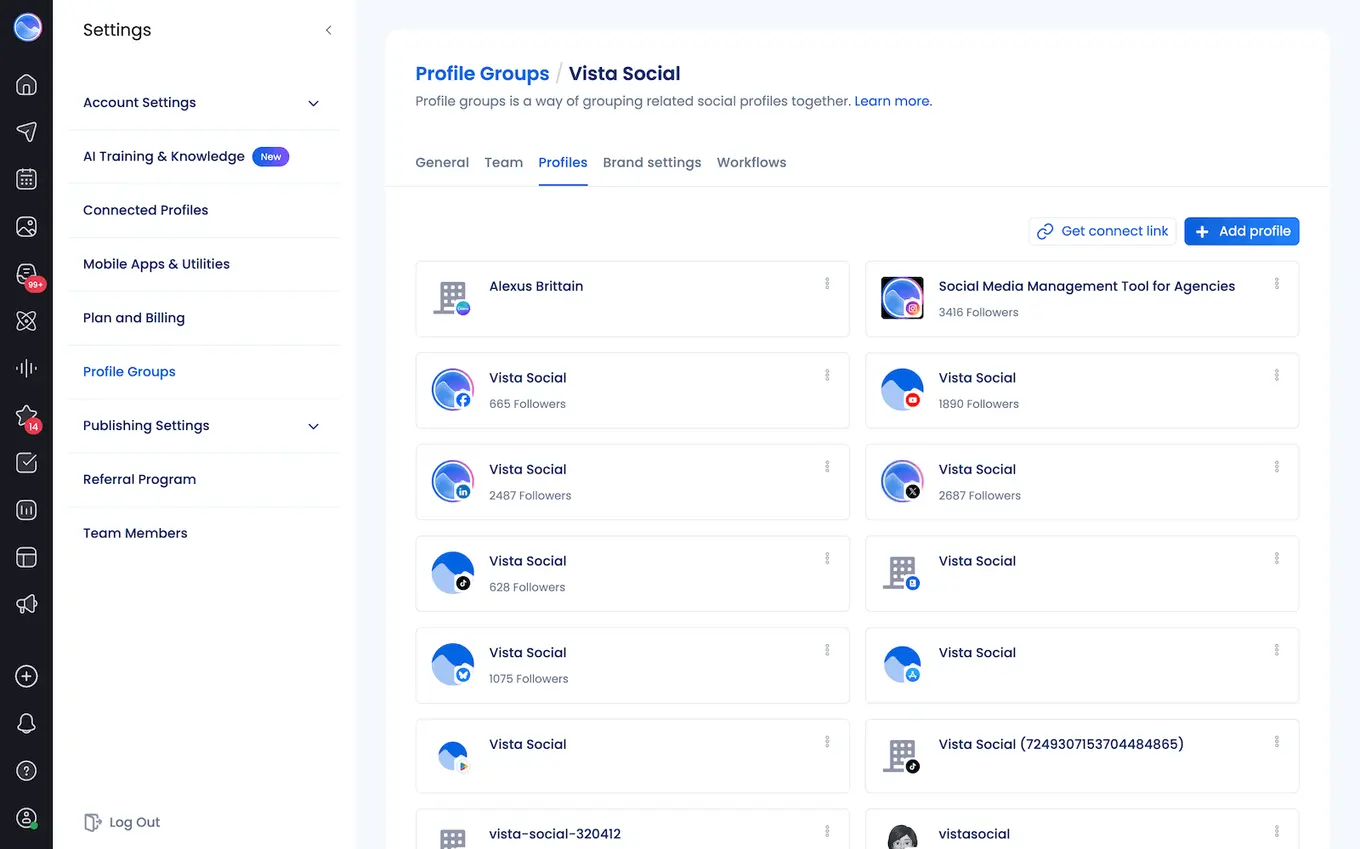Open the reviews star icon showing 14
This screenshot has width=1360, height=849.
point(26,415)
